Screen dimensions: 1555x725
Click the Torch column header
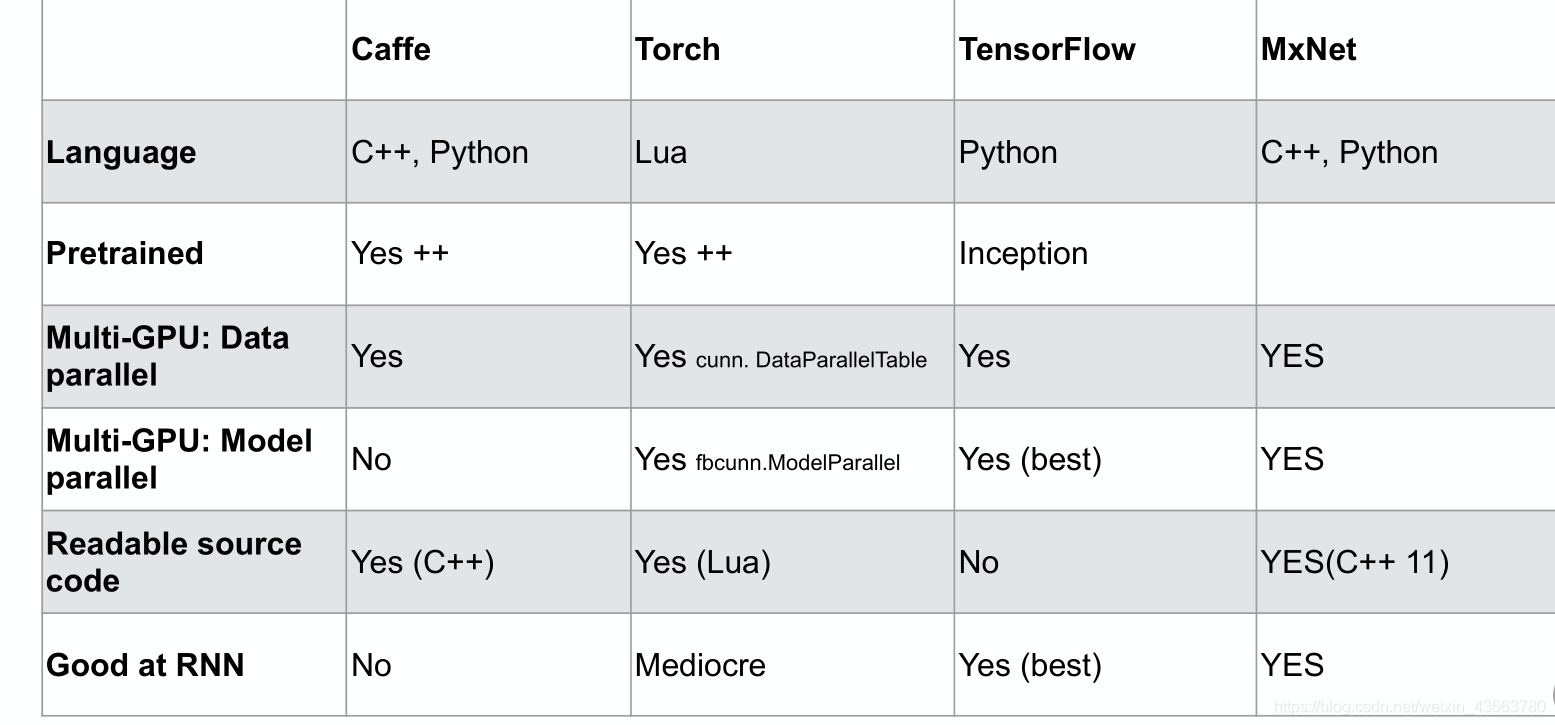click(x=677, y=49)
